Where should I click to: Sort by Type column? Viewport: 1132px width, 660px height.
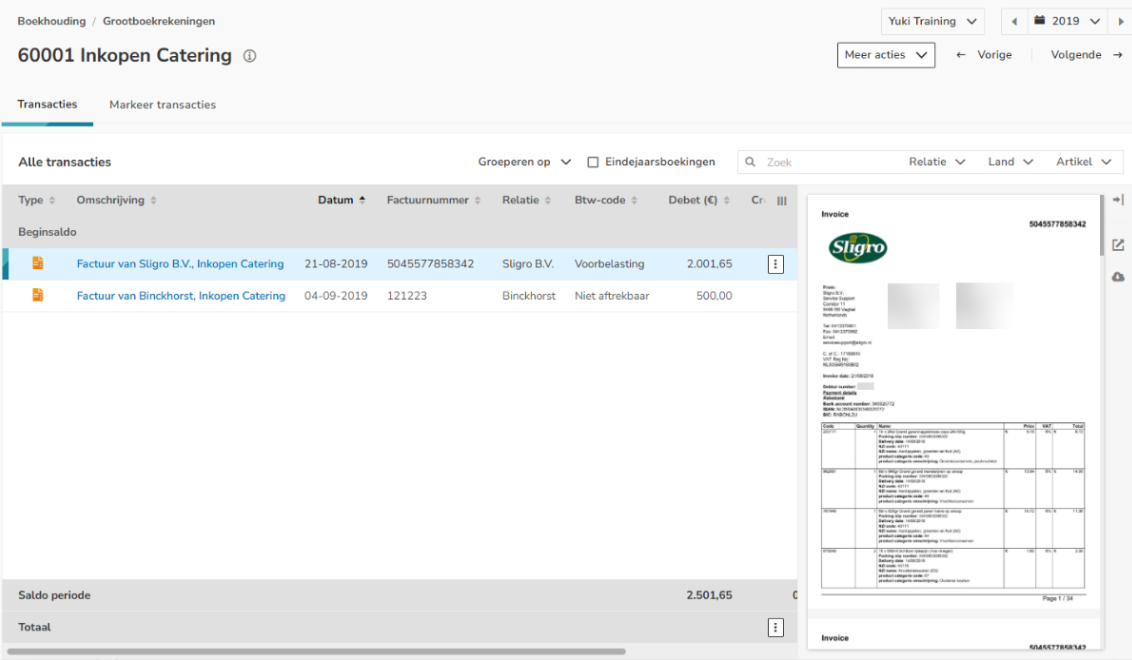coord(36,200)
